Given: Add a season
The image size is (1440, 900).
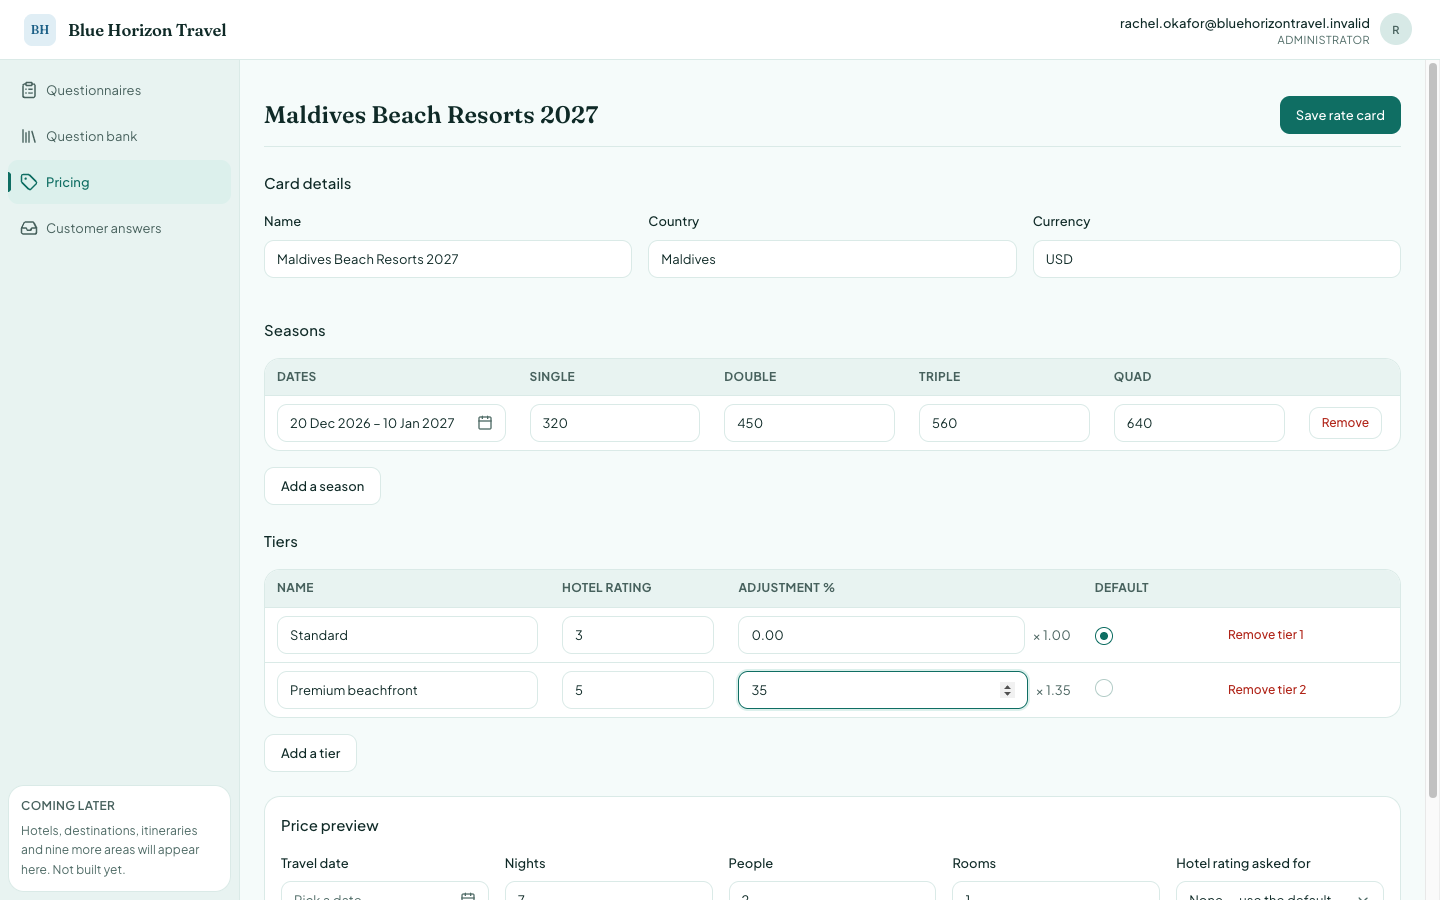Looking at the screenshot, I should pos(322,486).
